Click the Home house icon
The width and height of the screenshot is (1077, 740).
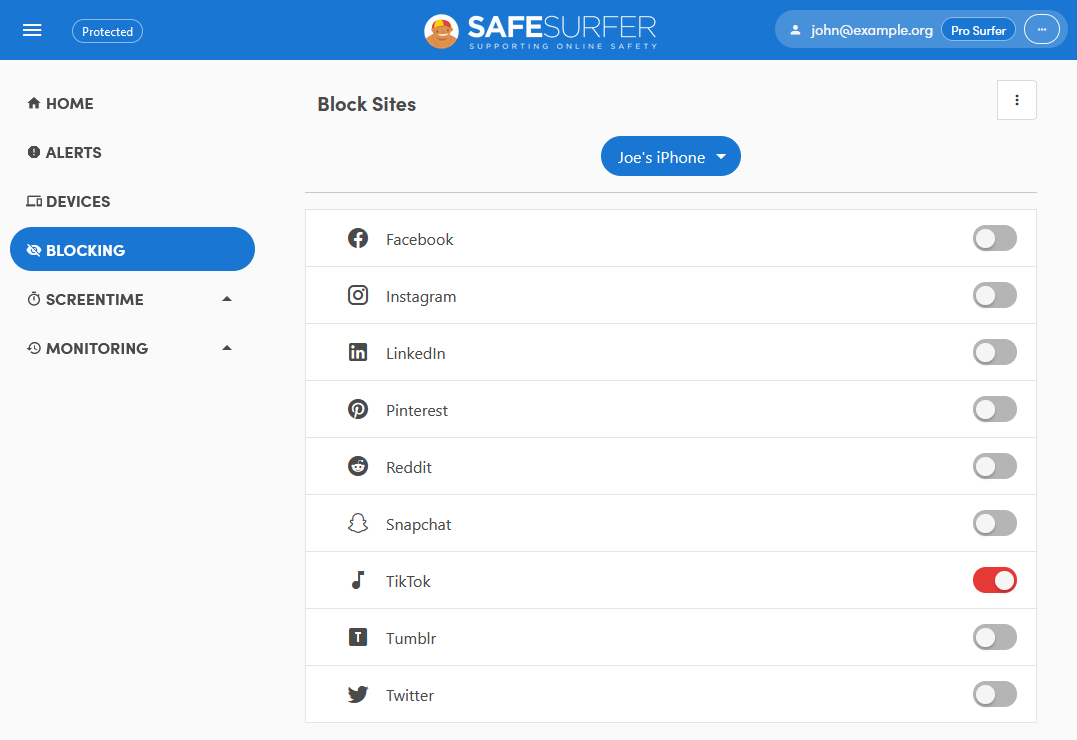(x=34, y=103)
